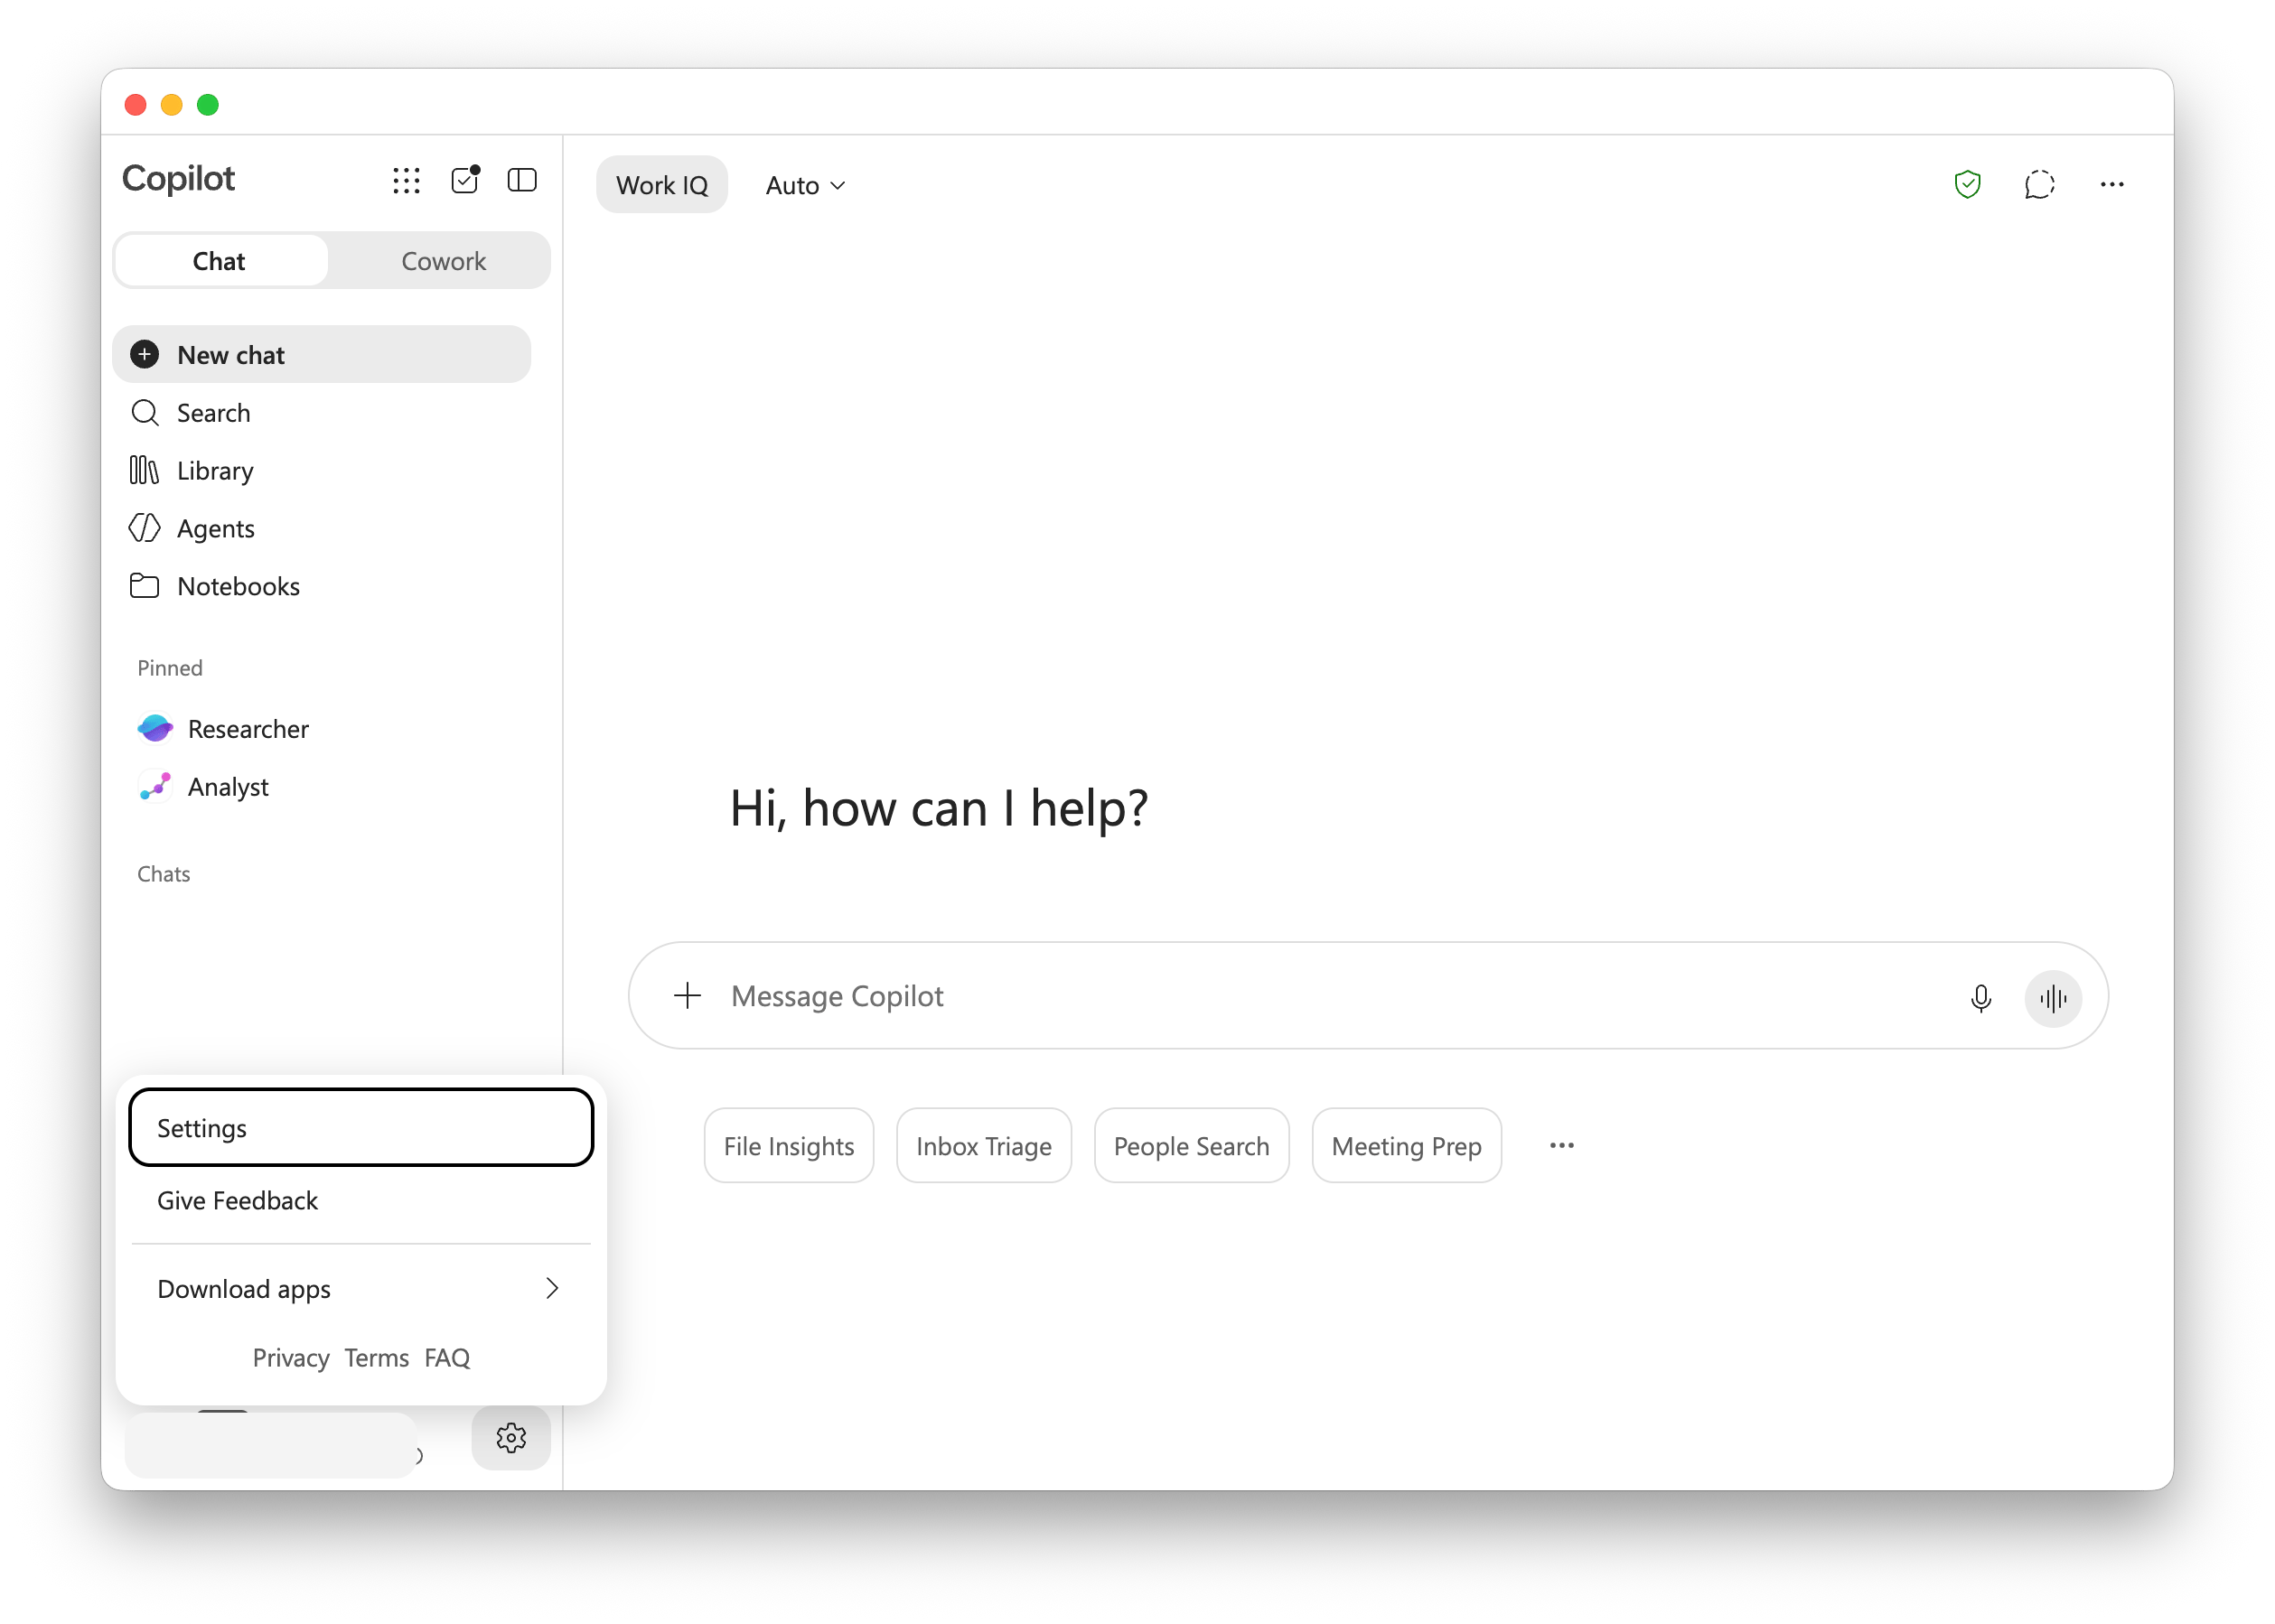The height and width of the screenshot is (1624, 2275).
Task: Toggle the Work IQ pill
Action: [x=661, y=185]
